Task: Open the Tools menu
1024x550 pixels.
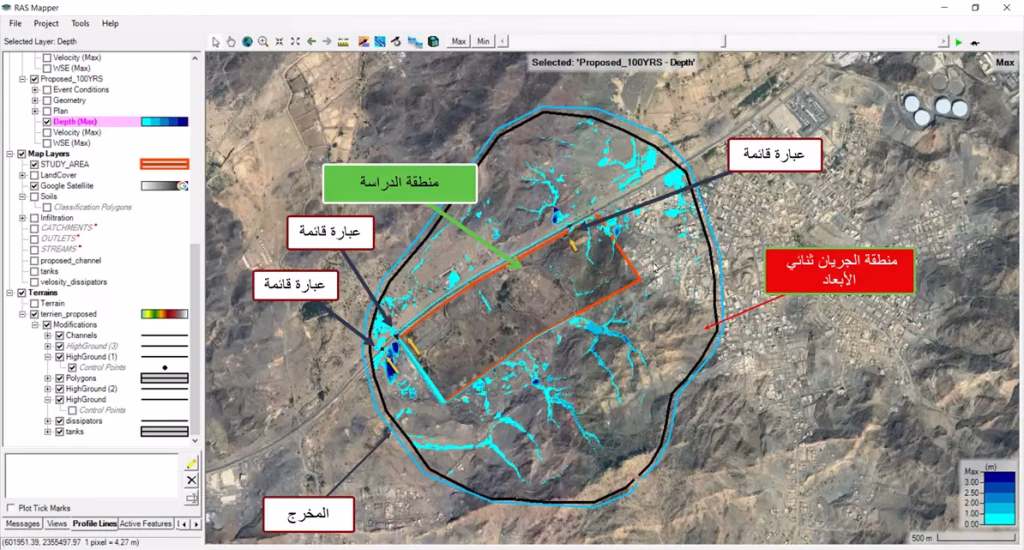Action: (x=80, y=23)
